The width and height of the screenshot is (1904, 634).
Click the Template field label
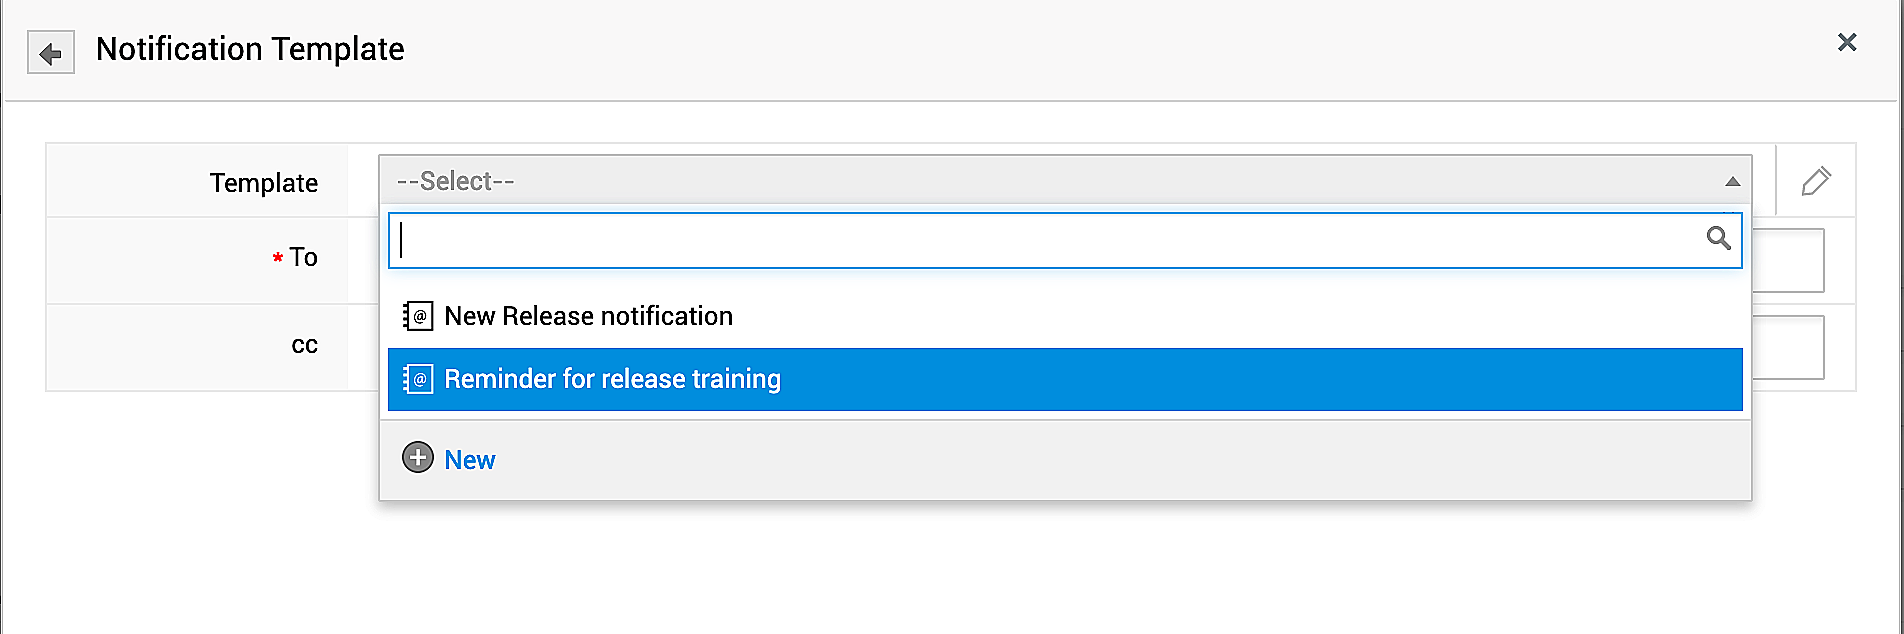point(263,183)
